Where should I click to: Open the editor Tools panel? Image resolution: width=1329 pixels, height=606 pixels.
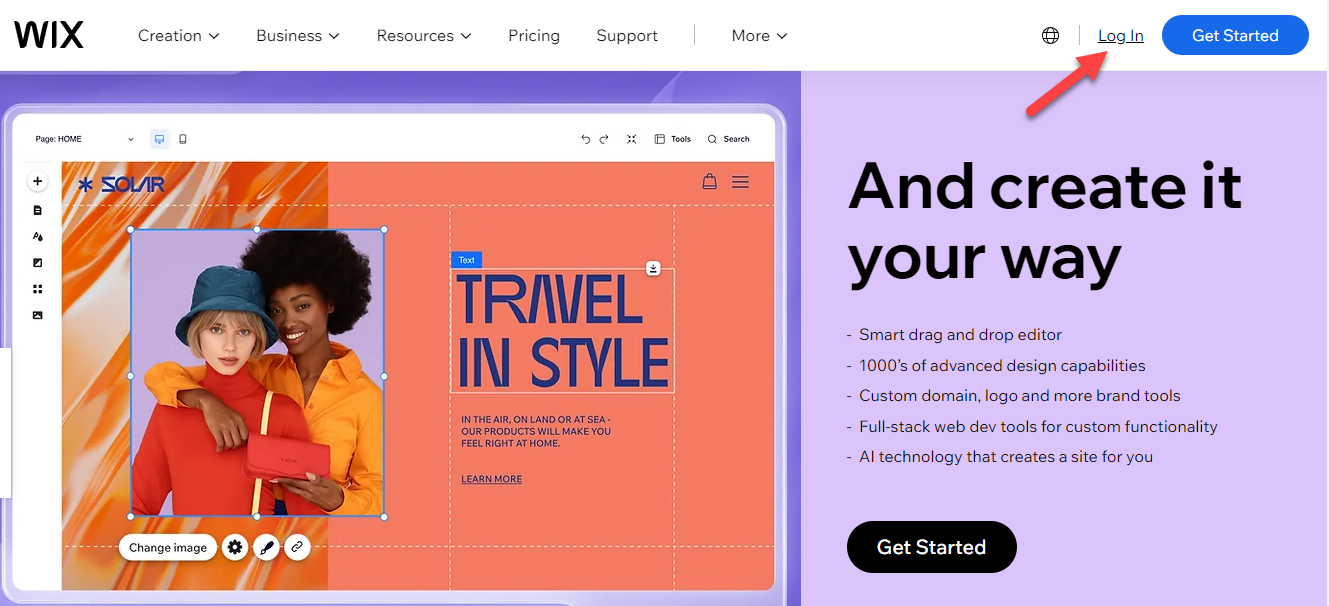pos(673,139)
